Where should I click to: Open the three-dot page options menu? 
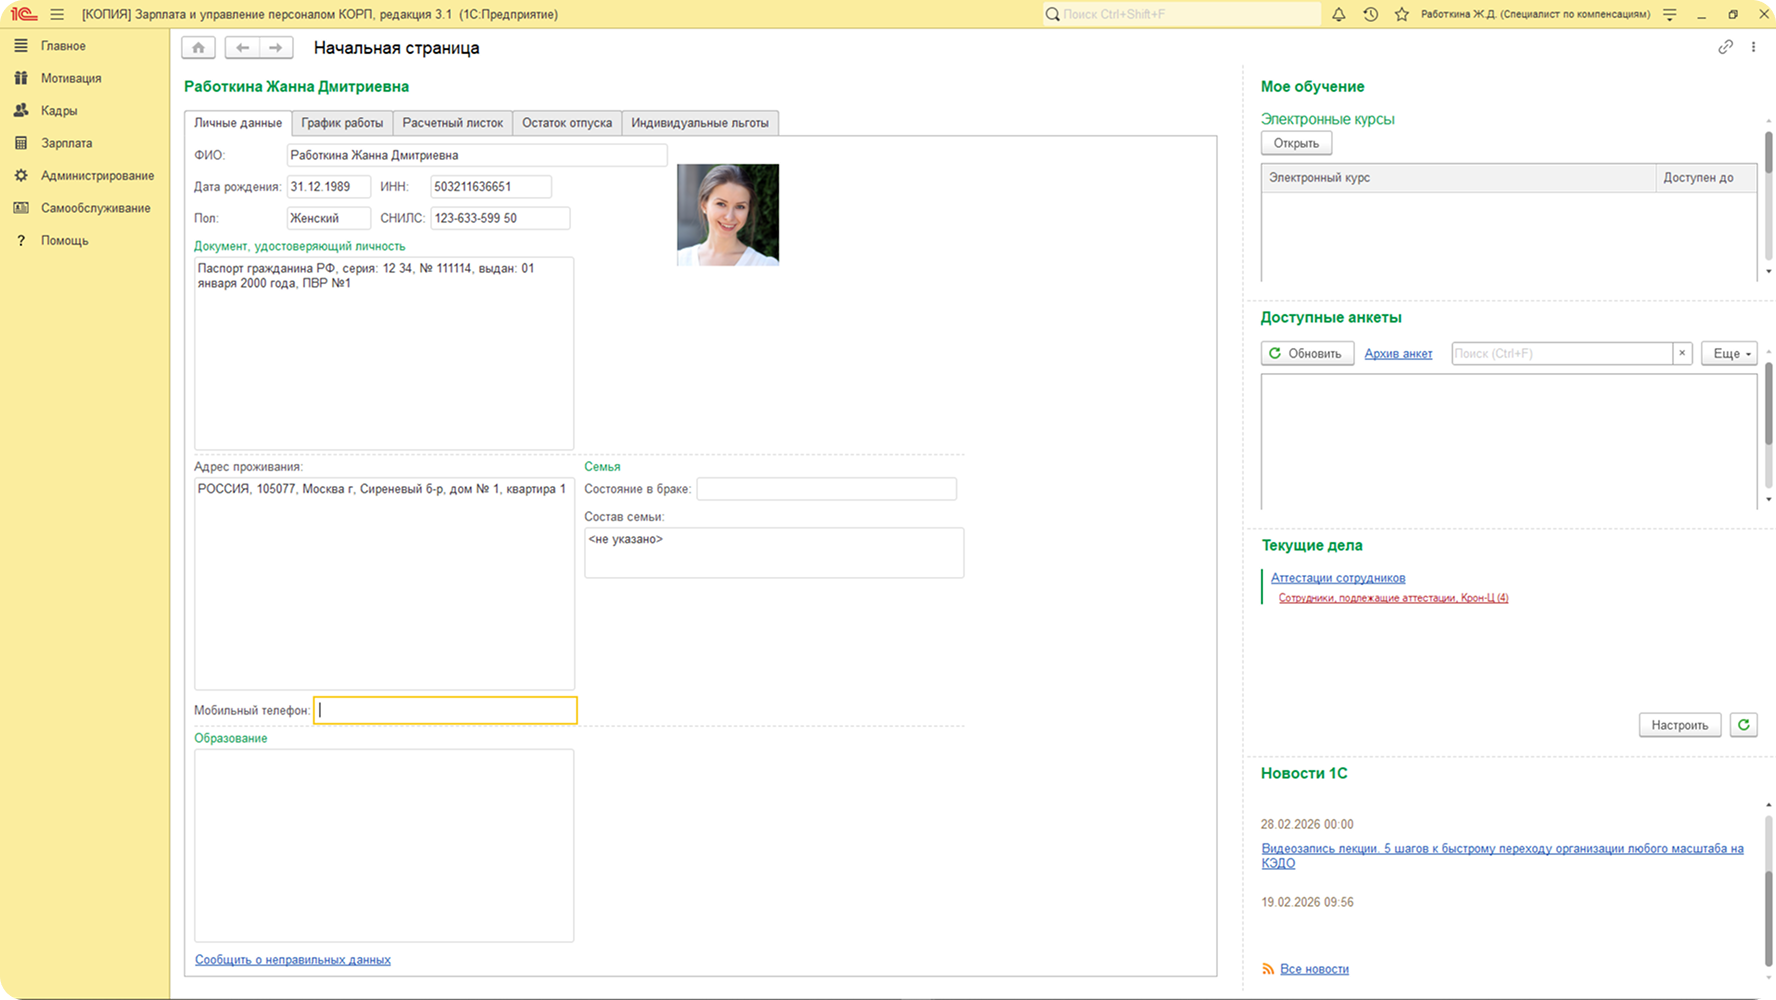(1753, 47)
